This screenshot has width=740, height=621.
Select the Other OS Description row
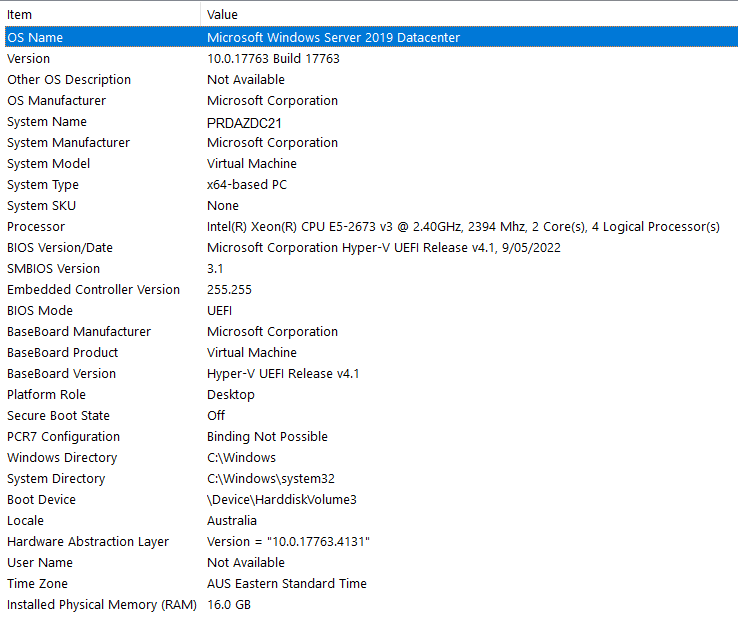pos(371,79)
